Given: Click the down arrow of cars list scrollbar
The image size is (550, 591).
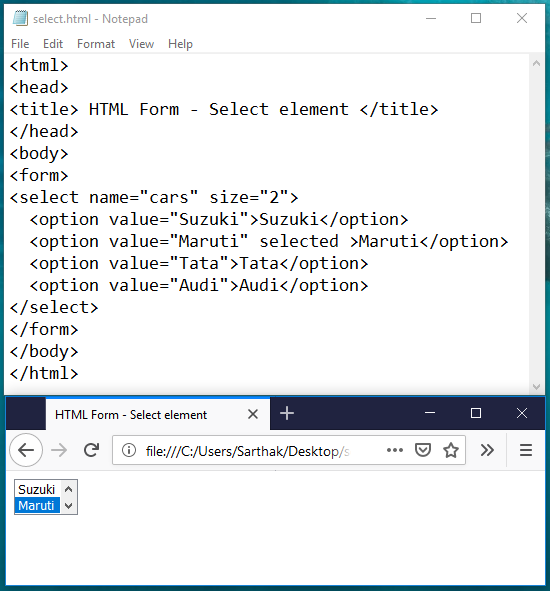Looking at the screenshot, I should 69,505.
